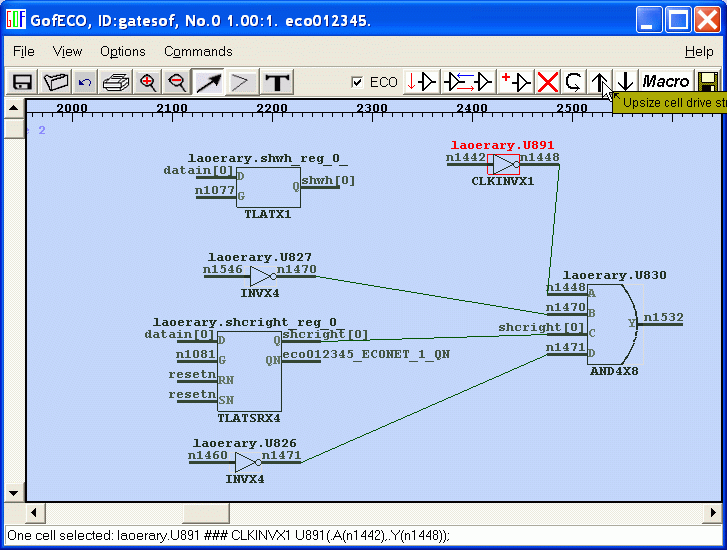Click the greyed forward arrow tool

241,82
